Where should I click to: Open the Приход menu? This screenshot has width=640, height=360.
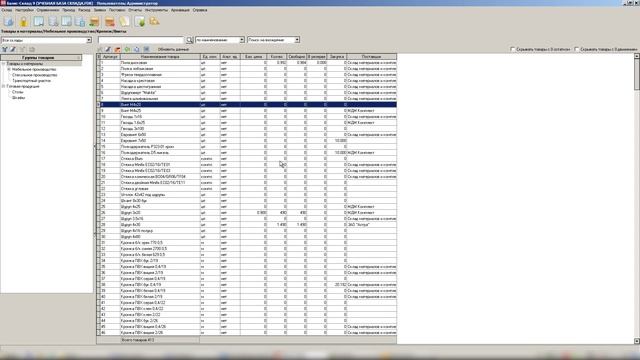point(69,10)
